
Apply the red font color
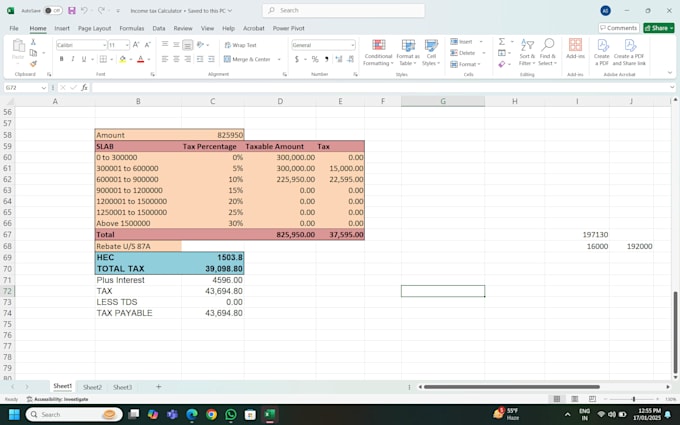point(141,59)
